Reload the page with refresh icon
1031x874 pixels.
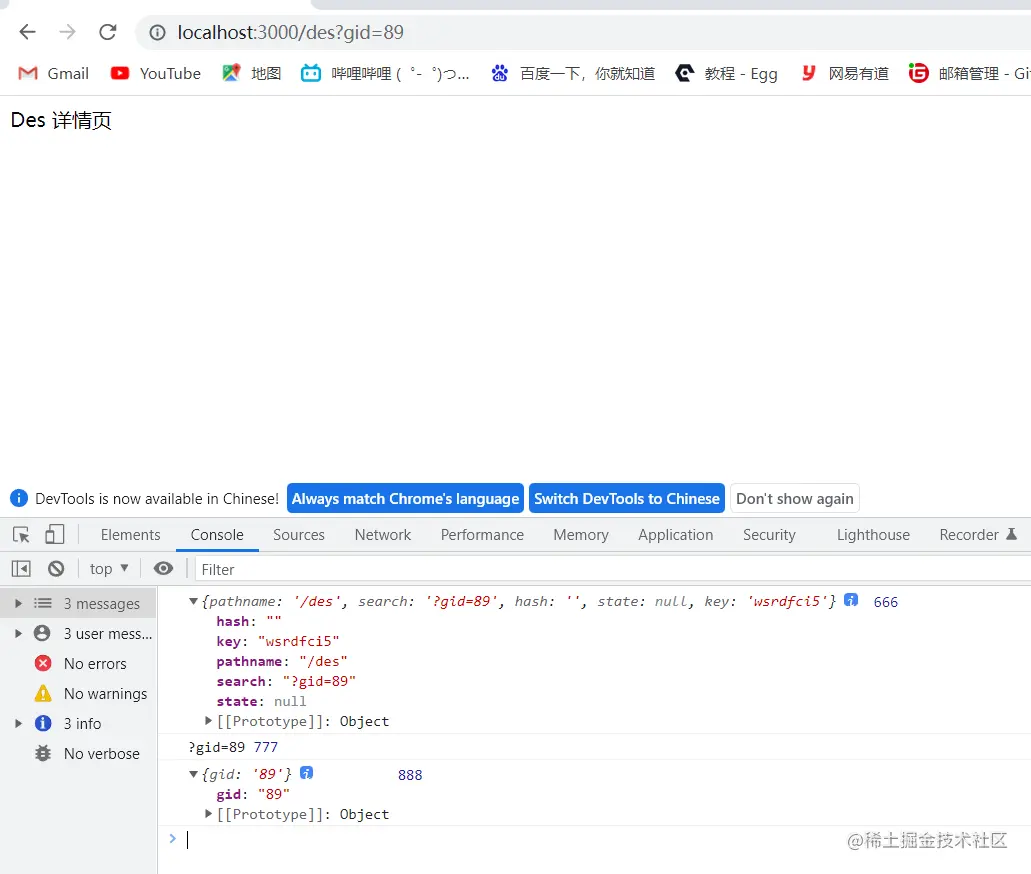click(107, 32)
